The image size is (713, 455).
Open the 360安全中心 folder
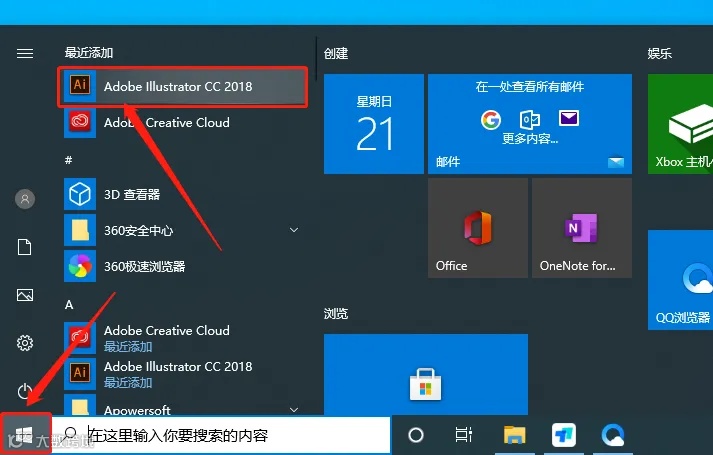[x=182, y=230]
